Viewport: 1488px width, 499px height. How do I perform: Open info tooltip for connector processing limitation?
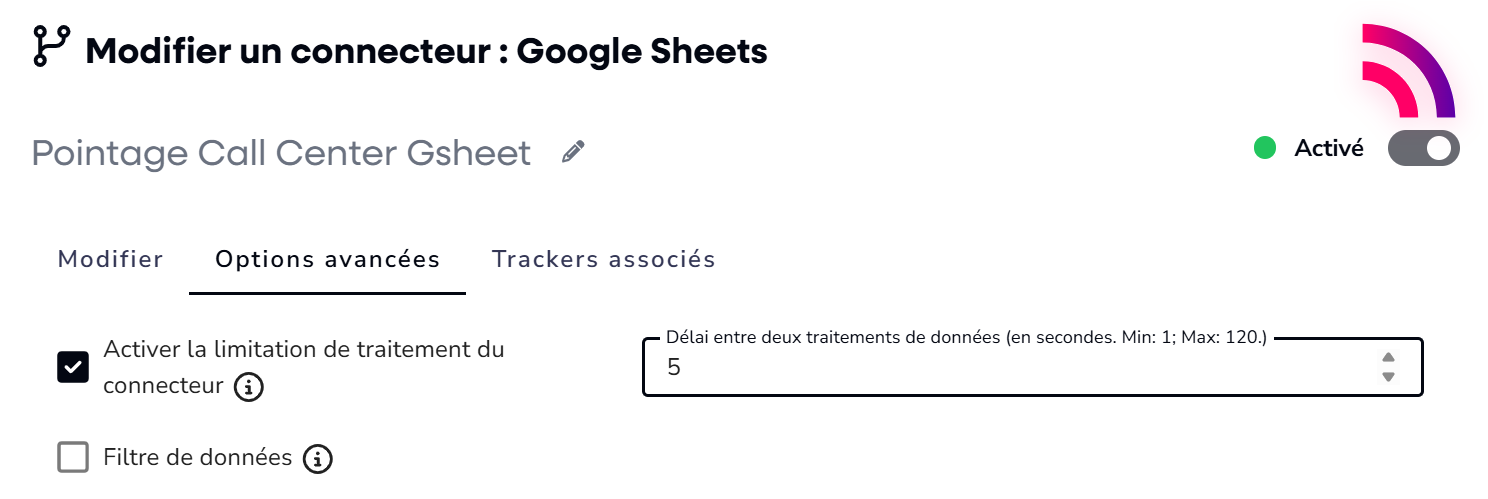248,387
